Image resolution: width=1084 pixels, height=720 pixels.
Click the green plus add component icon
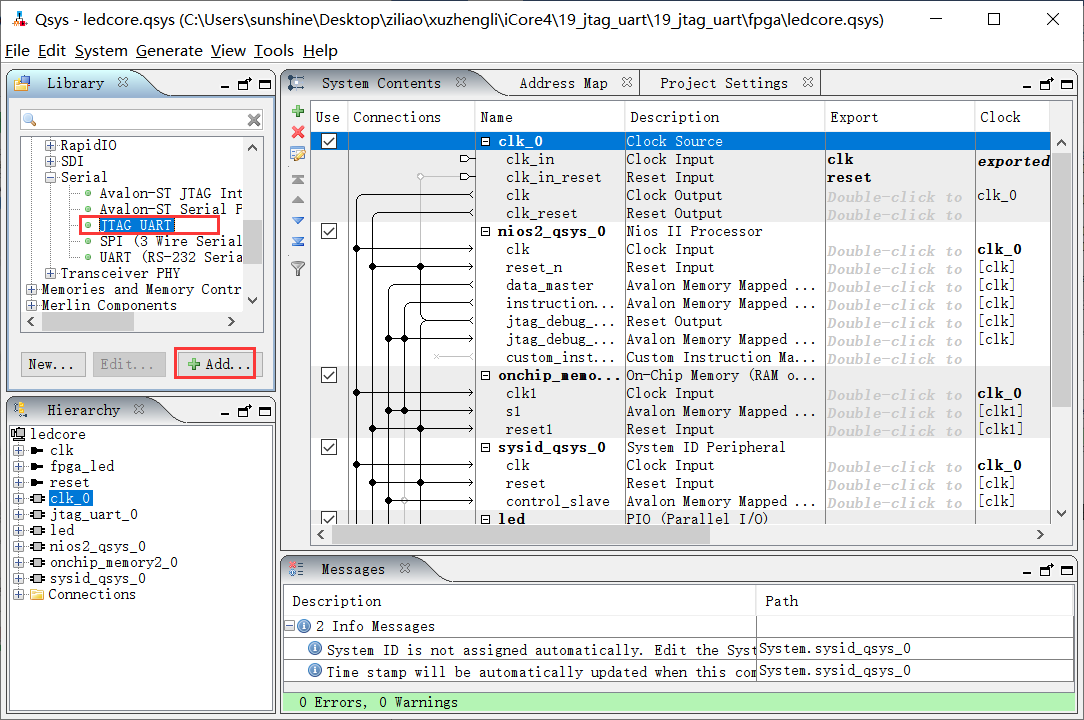[x=297, y=111]
